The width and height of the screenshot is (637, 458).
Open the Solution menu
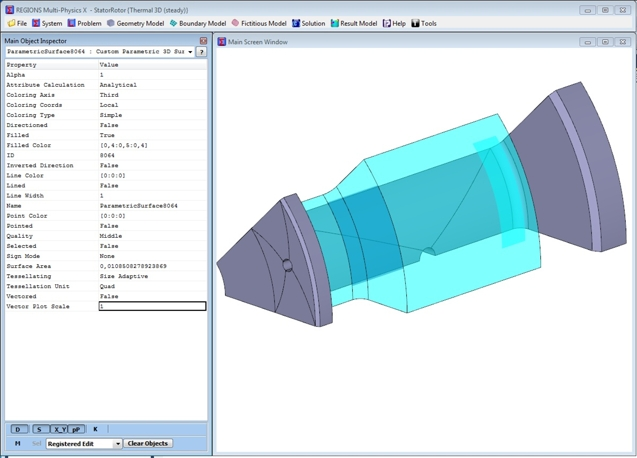(x=308, y=23)
